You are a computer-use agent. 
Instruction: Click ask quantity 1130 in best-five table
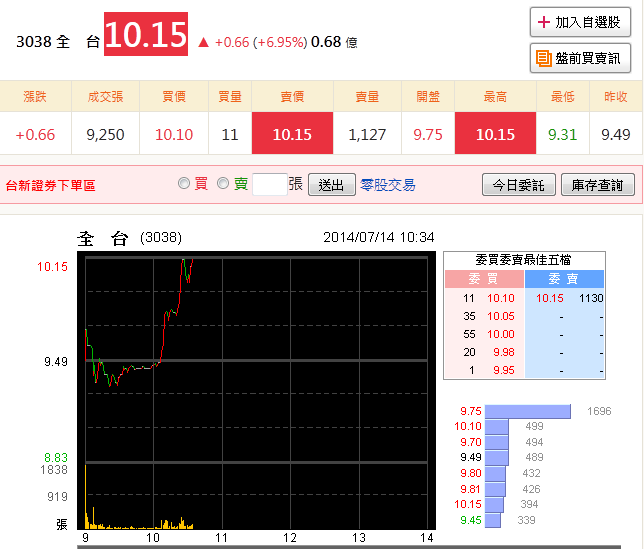point(591,298)
